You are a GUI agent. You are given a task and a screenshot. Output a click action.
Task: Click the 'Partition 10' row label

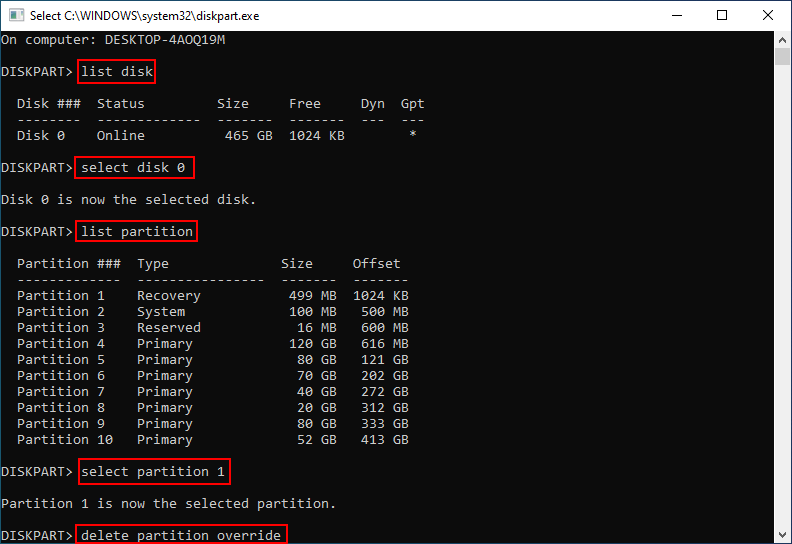65,440
